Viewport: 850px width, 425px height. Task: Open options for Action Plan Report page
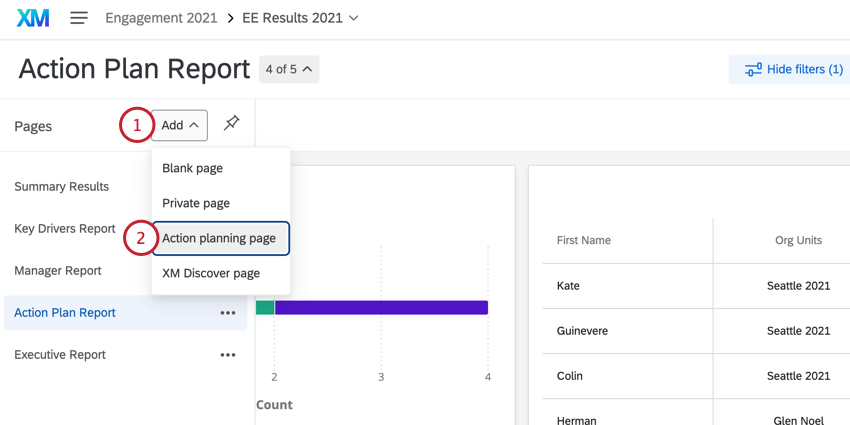click(228, 313)
